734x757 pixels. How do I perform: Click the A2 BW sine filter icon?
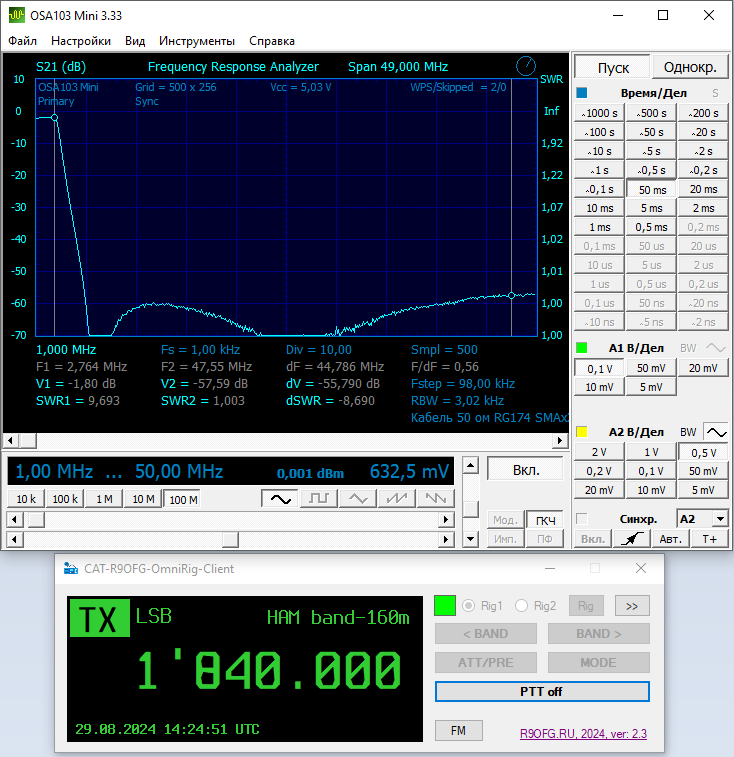[x=716, y=432]
